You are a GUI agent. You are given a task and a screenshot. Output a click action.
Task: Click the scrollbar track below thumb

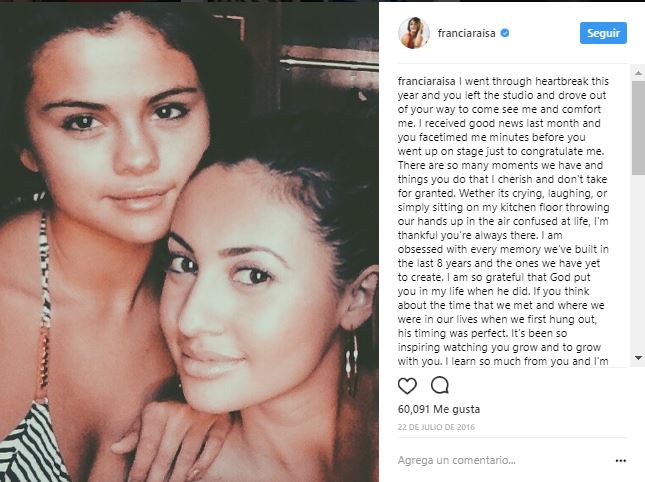[x=638, y=263]
